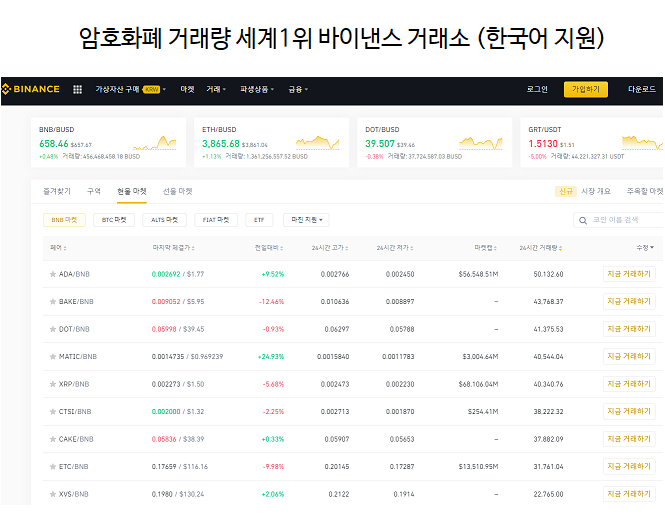Select the 현물 마켓 tab
665x517 pixels.
tap(132, 191)
